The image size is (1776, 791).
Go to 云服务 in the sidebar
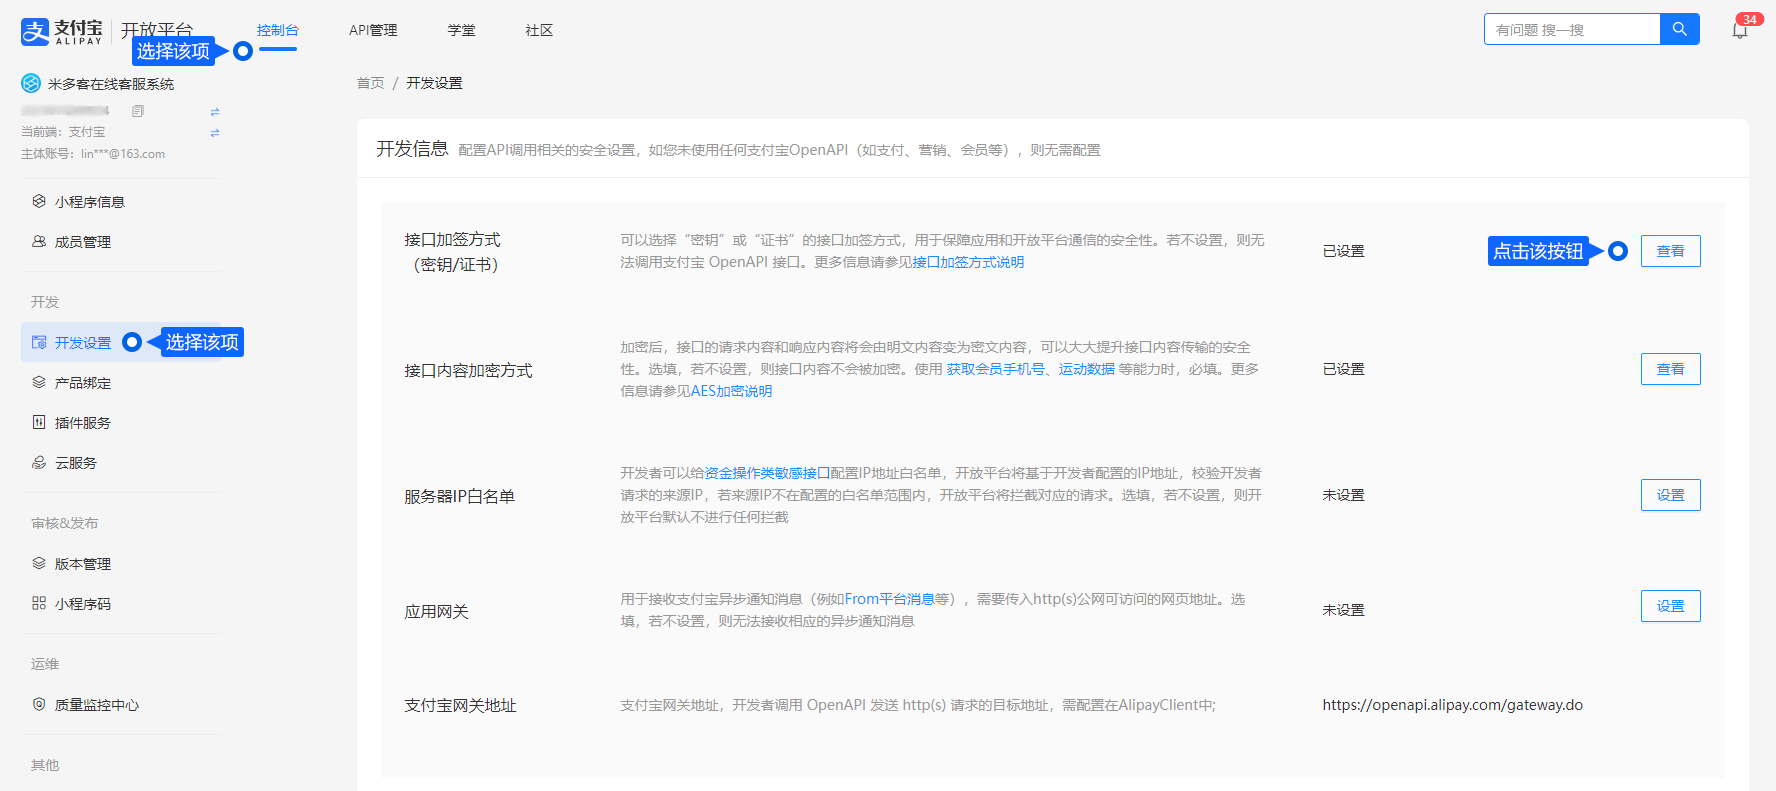click(x=75, y=463)
